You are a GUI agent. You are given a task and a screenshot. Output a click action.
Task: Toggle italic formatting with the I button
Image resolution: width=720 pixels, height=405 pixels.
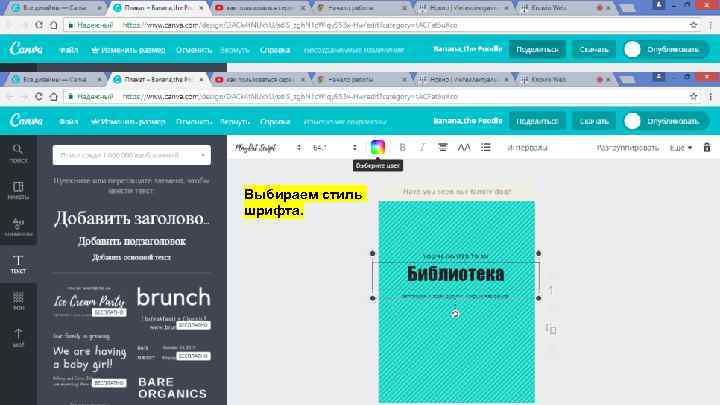422,147
